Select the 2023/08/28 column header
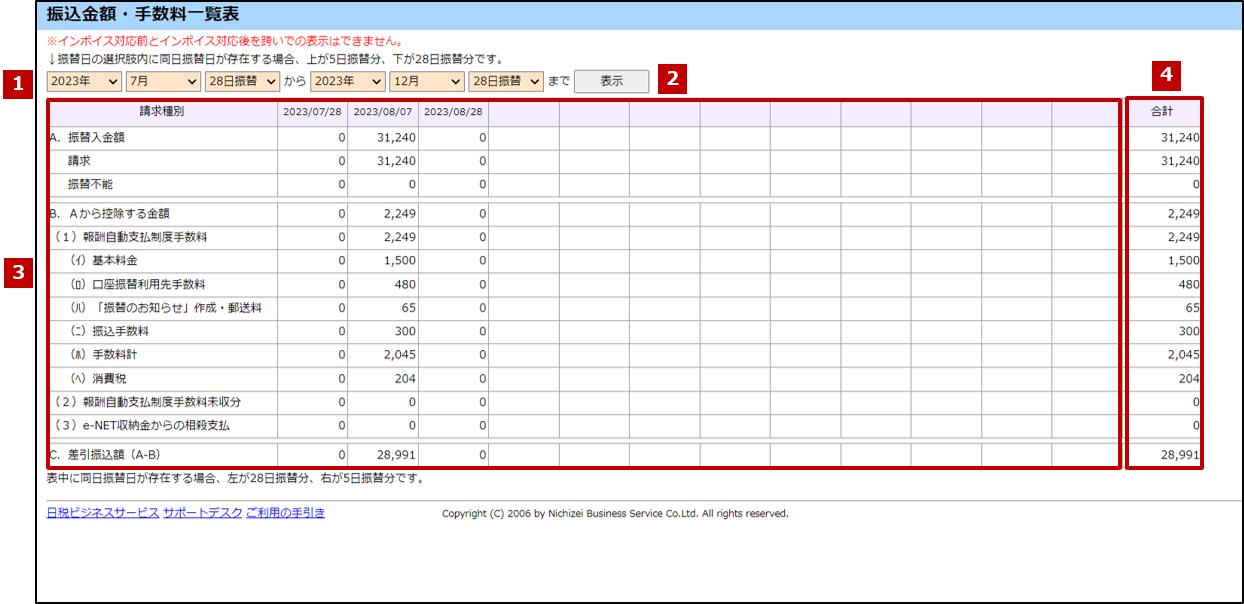Image resolution: width=1244 pixels, height=604 pixels. (453, 112)
